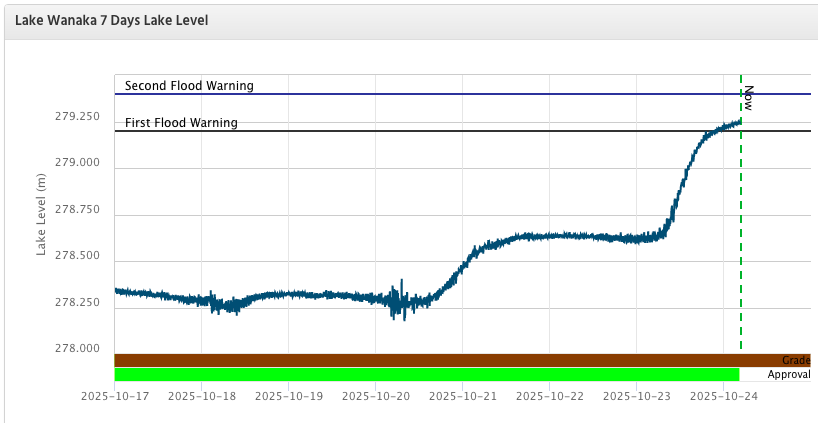Select the 2025-10-17 date on the x-axis

click(113, 396)
